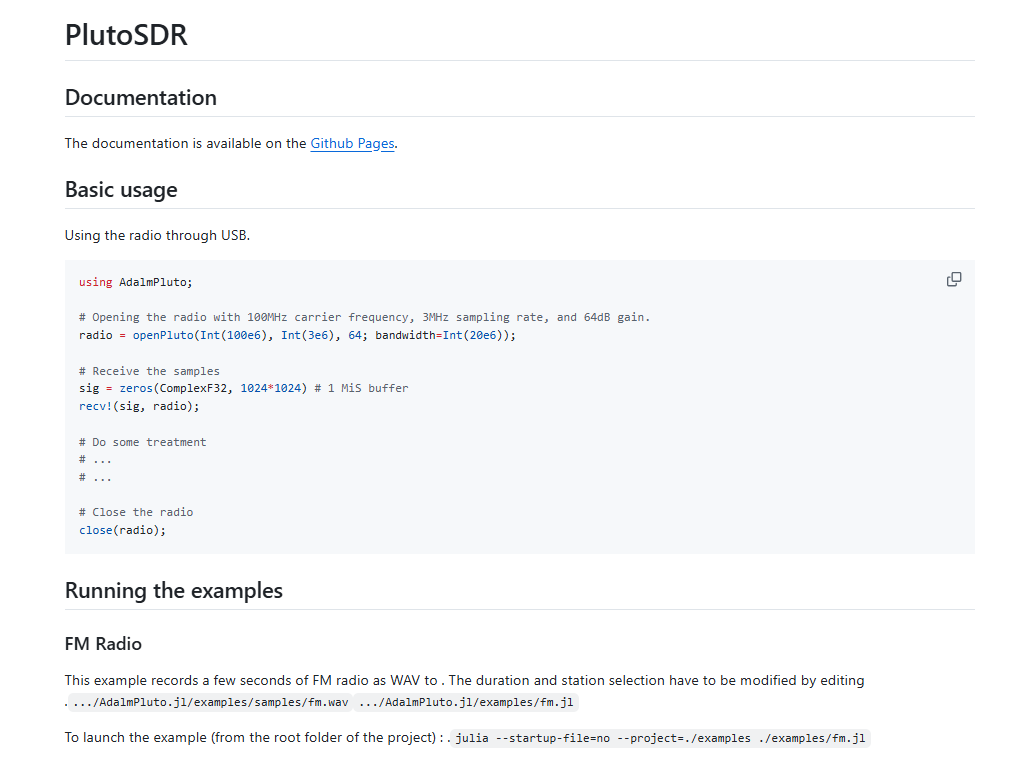This screenshot has height=773, width=1030.
Task: Click the openPluto code line
Action: point(297,336)
